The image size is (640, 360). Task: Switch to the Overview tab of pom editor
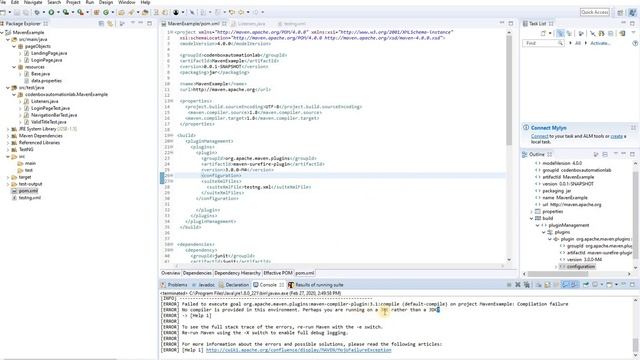pos(171,273)
